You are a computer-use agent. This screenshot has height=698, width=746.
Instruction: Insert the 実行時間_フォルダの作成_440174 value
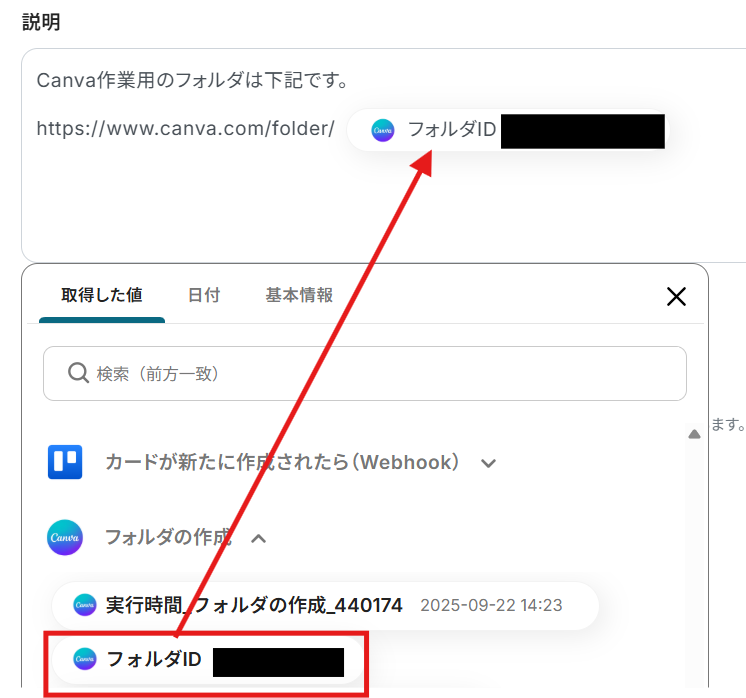[x=325, y=605]
